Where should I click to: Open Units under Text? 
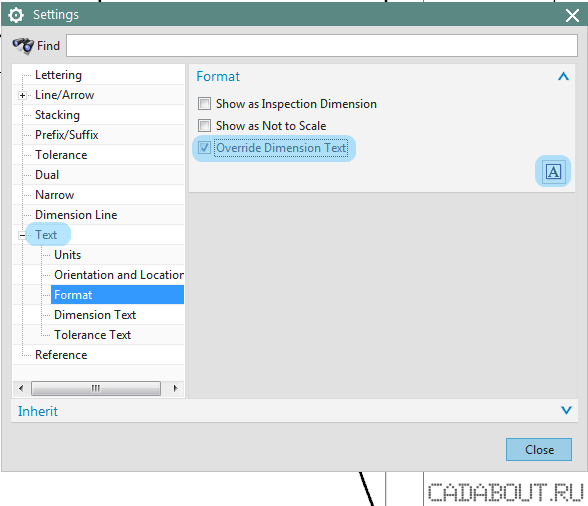pyautogui.click(x=68, y=255)
